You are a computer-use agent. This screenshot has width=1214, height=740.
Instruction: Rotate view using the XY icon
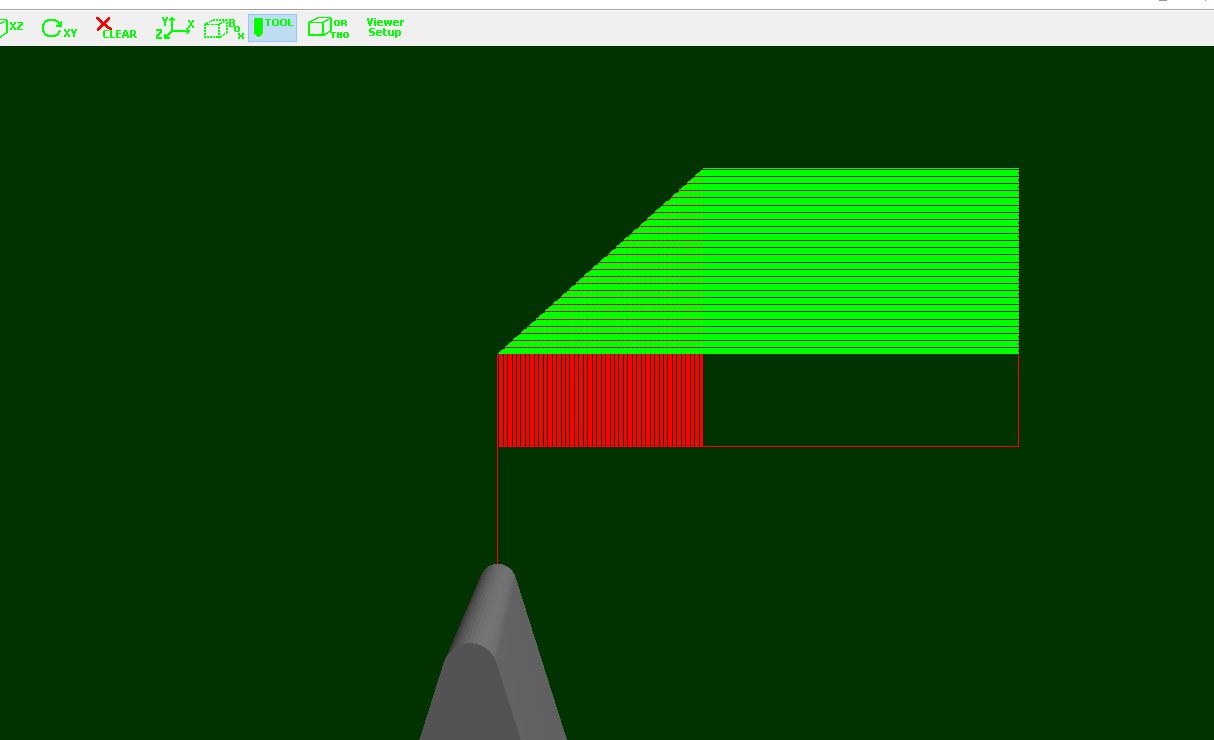(x=59, y=28)
